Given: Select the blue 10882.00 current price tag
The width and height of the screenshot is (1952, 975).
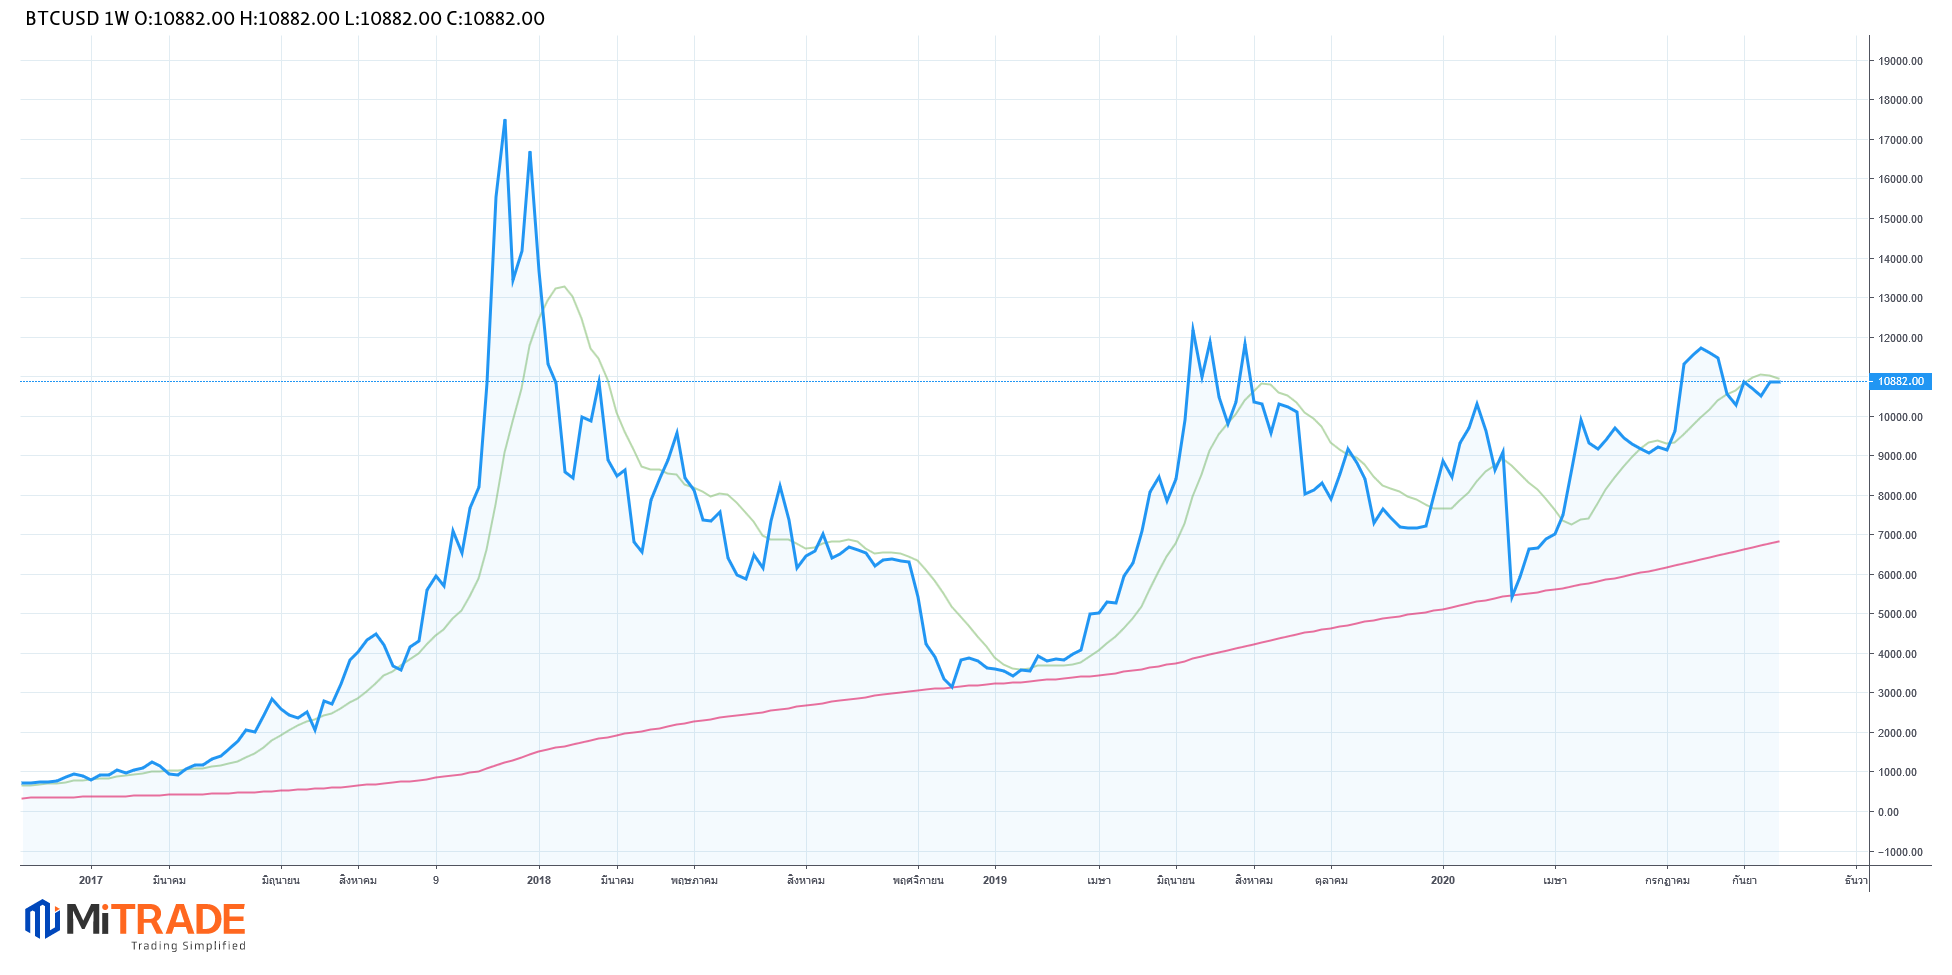Looking at the screenshot, I should pos(1899,381).
